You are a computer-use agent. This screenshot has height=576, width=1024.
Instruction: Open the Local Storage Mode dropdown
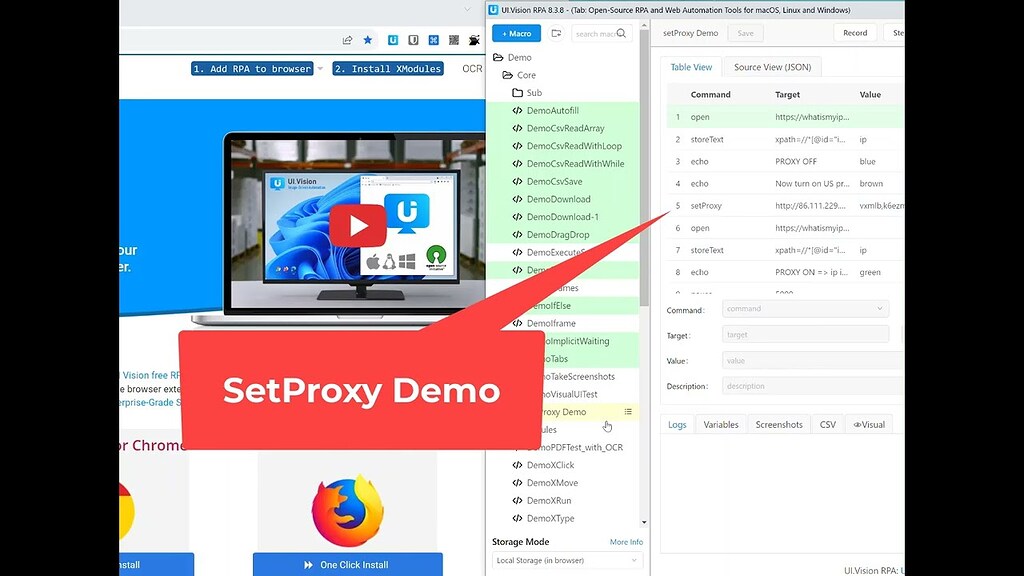click(x=567, y=561)
